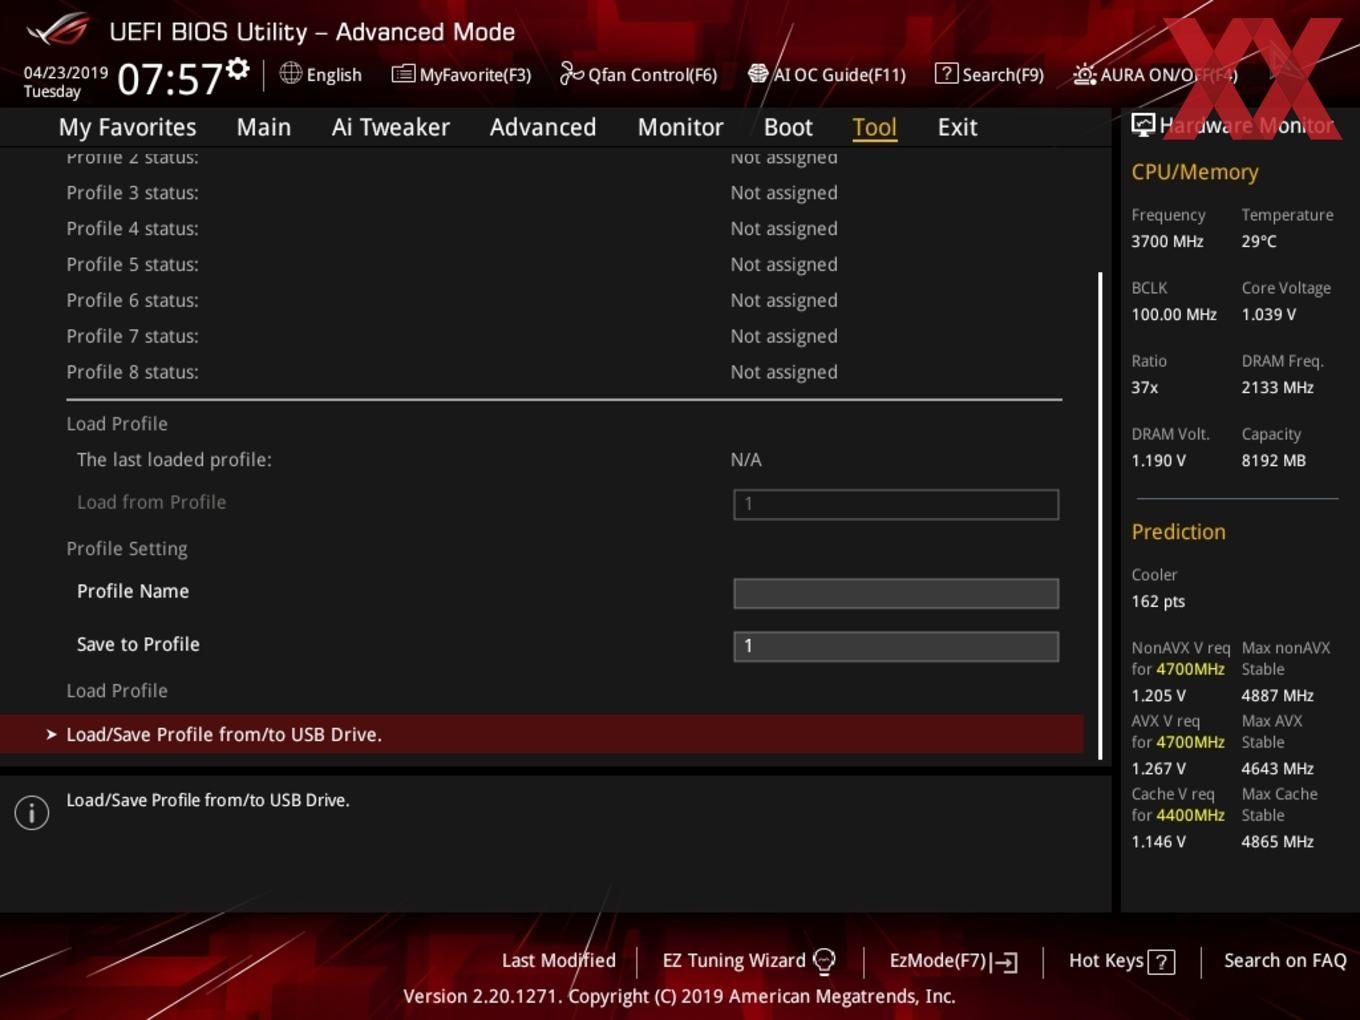
Task: Switch to EzMode(F7)
Action: pyautogui.click(x=953, y=961)
